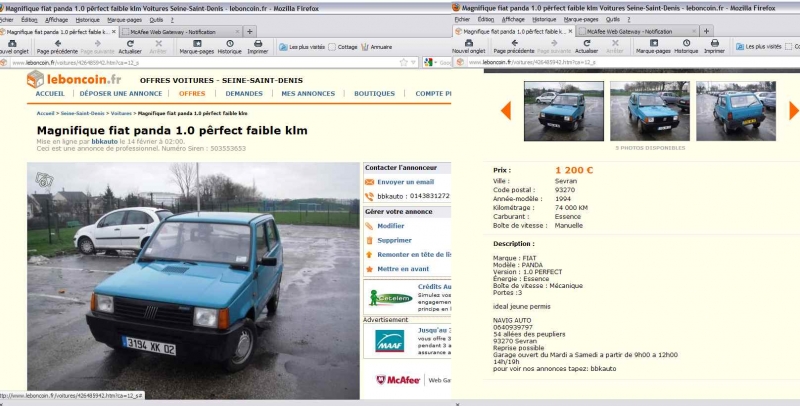
Task: Open MES ANNONCES navigation link
Action: pyautogui.click(x=308, y=94)
